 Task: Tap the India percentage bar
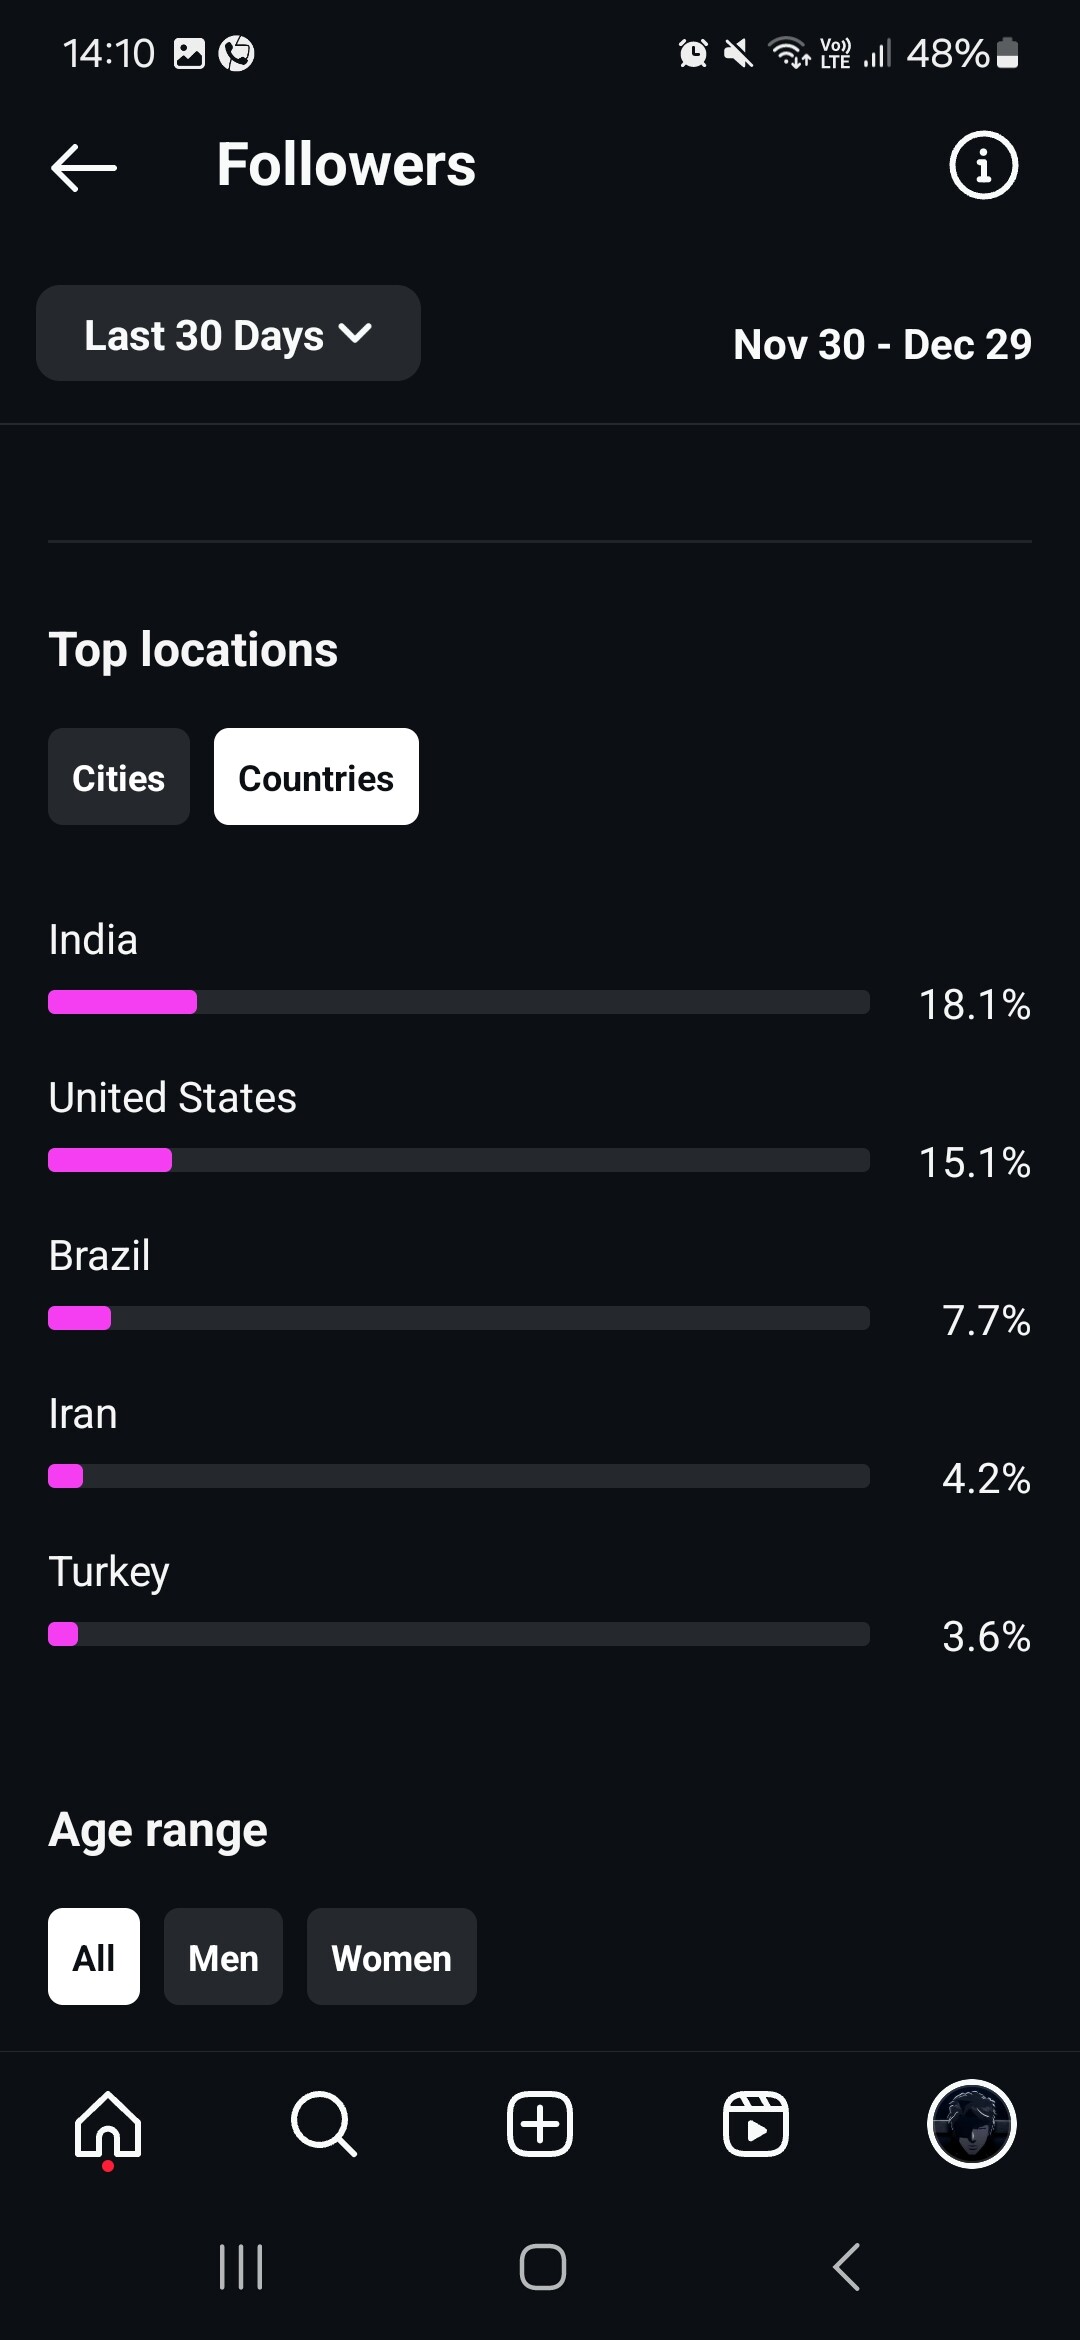pos(458,1002)
